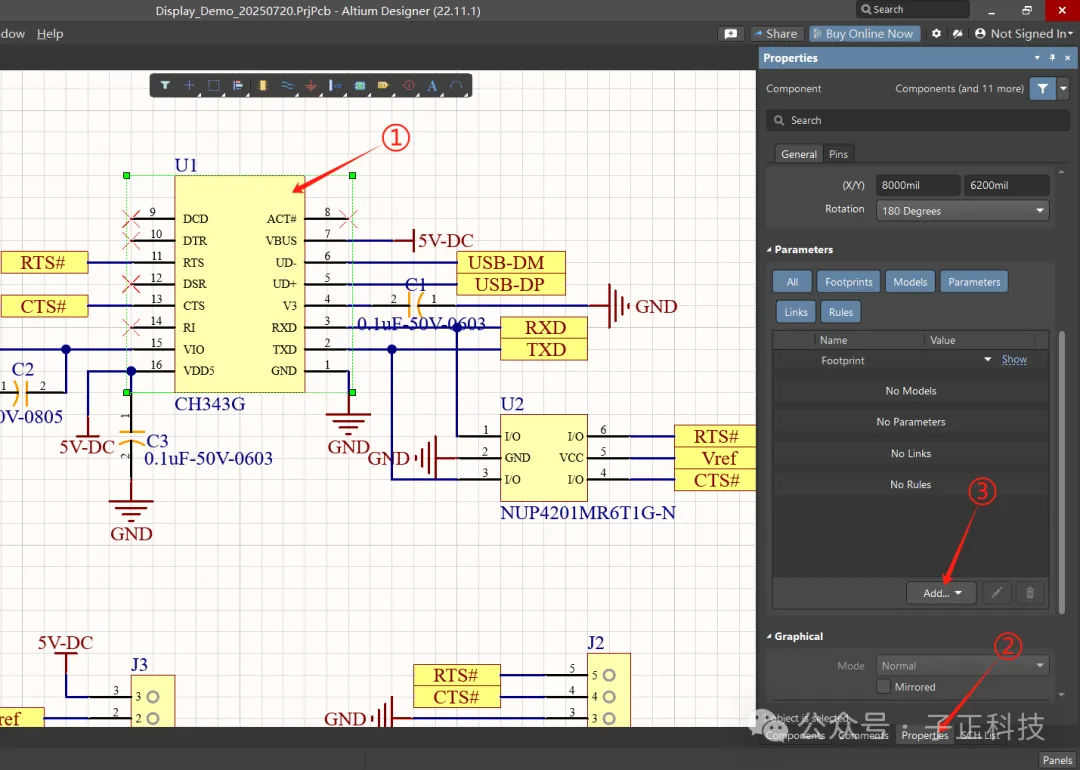The image size is (1080, 770).
Task: Toggle the Rules filter button
Action: (x=841, y=312)
